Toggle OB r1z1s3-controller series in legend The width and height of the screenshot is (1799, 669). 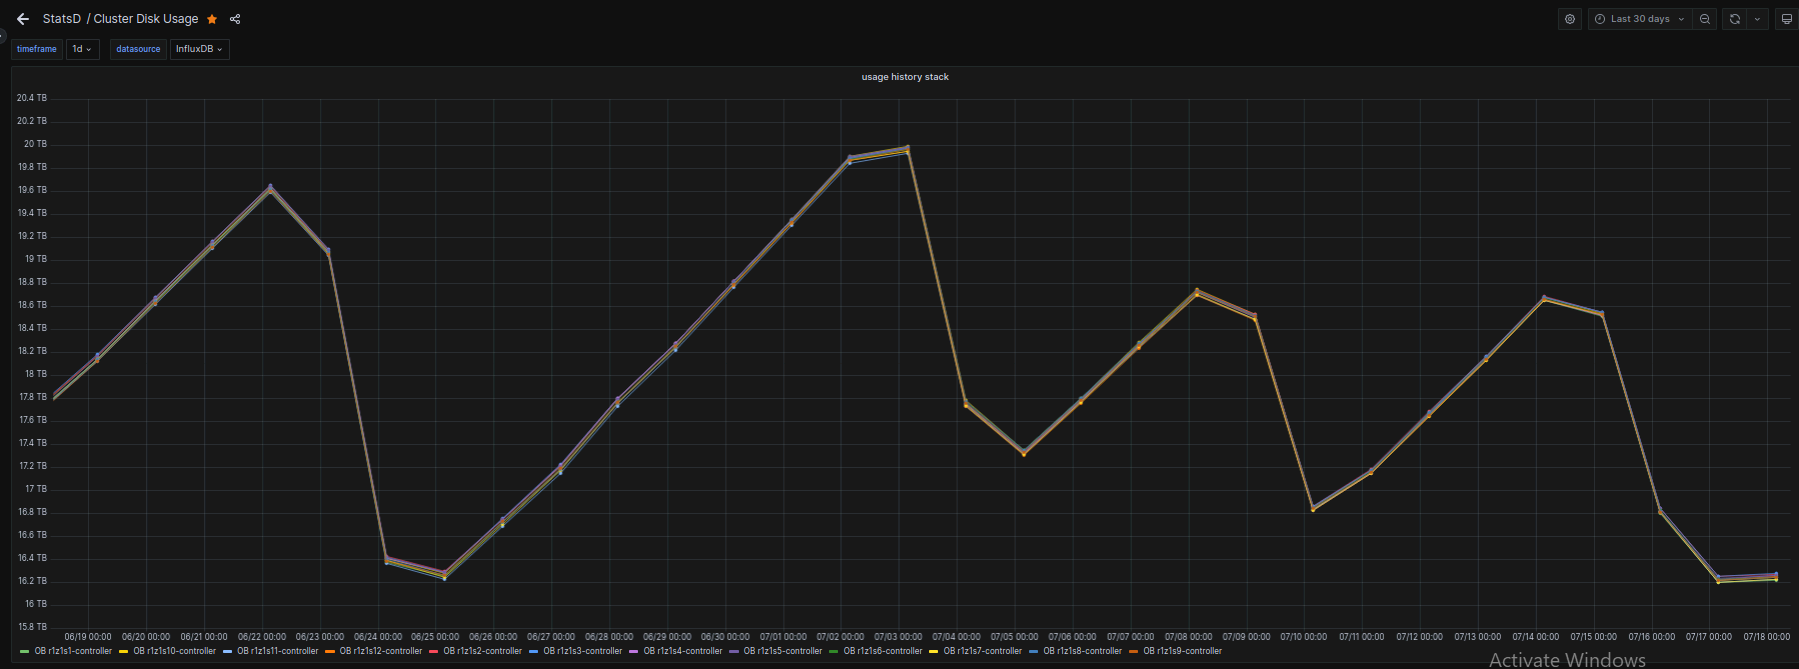(582, 651)
